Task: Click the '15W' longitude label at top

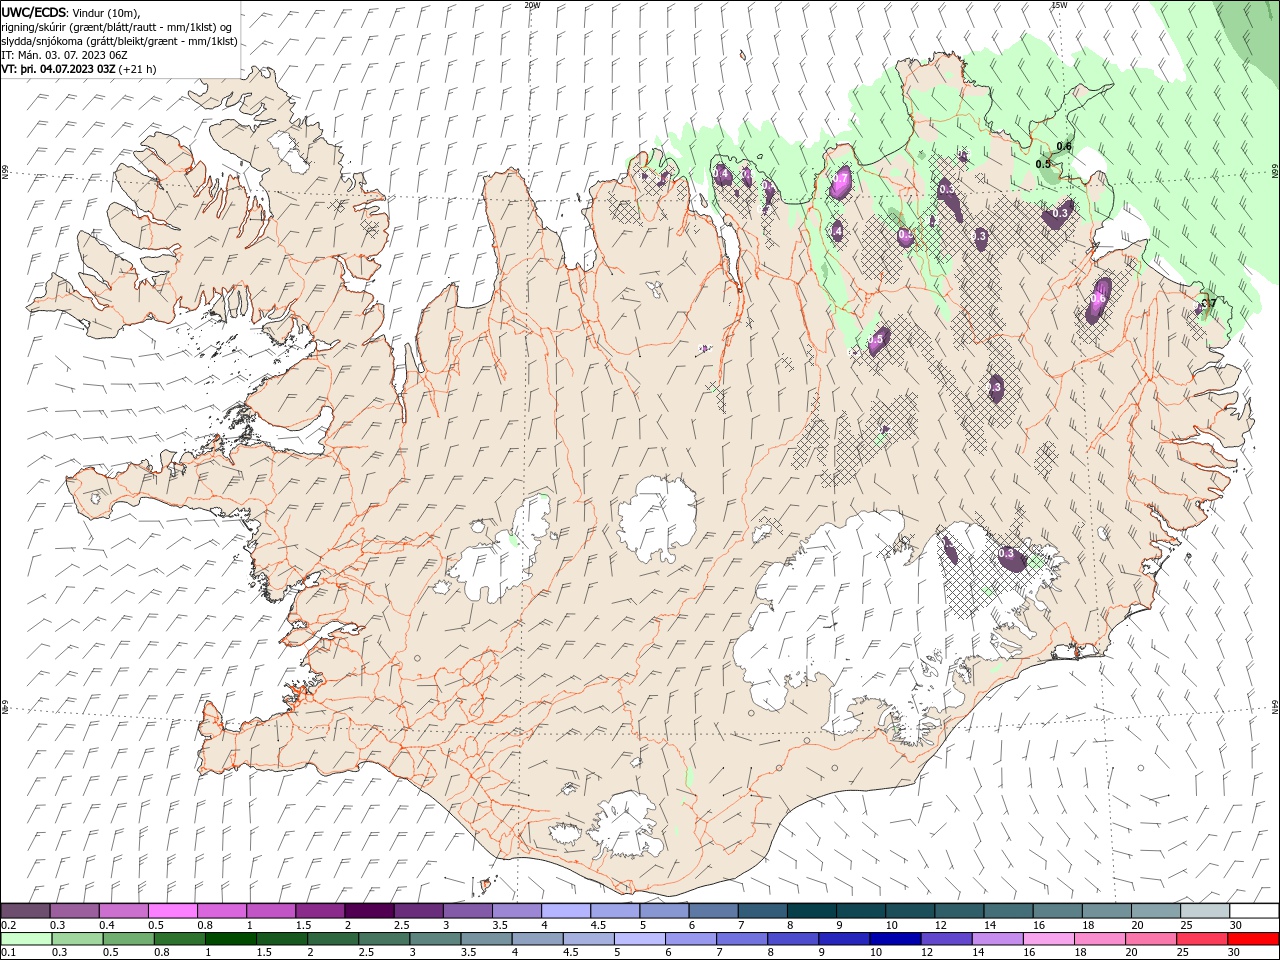Action: click(1059, 5)
